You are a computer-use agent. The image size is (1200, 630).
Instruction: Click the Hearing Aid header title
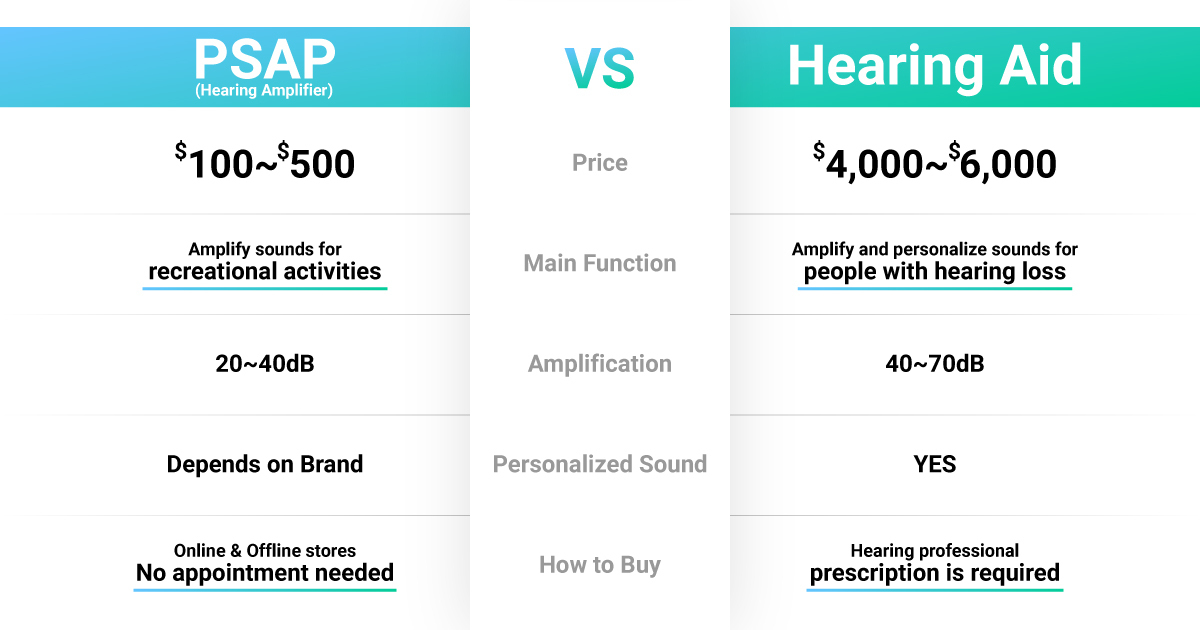point(934,66)
